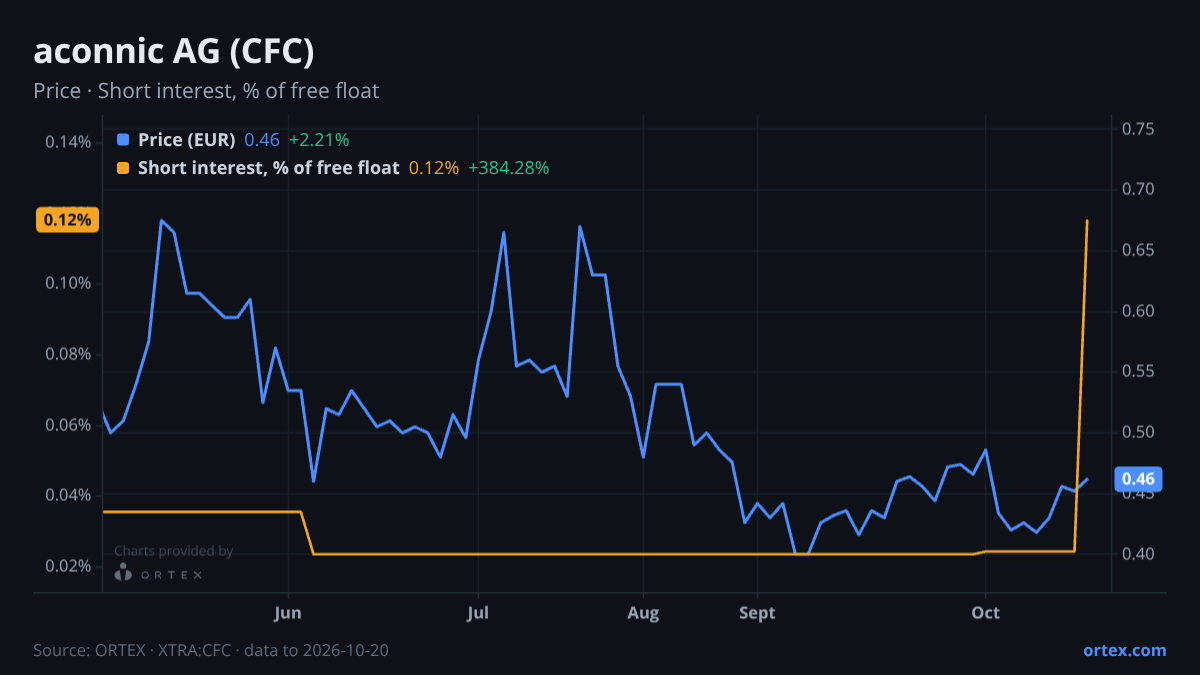1200x675 pixels.
Task: Click the 0.40 right axis label
Action: pos(1138,554)
